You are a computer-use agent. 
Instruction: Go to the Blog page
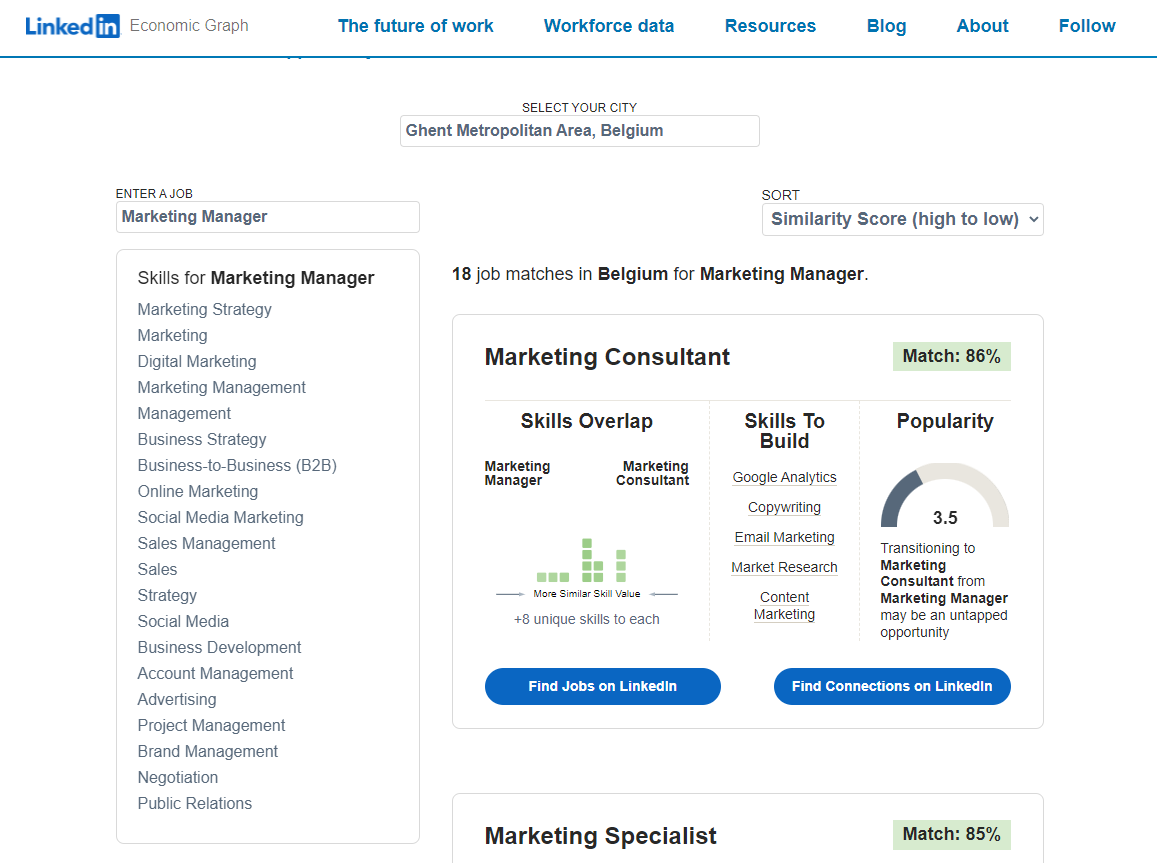tap(886, 26)
